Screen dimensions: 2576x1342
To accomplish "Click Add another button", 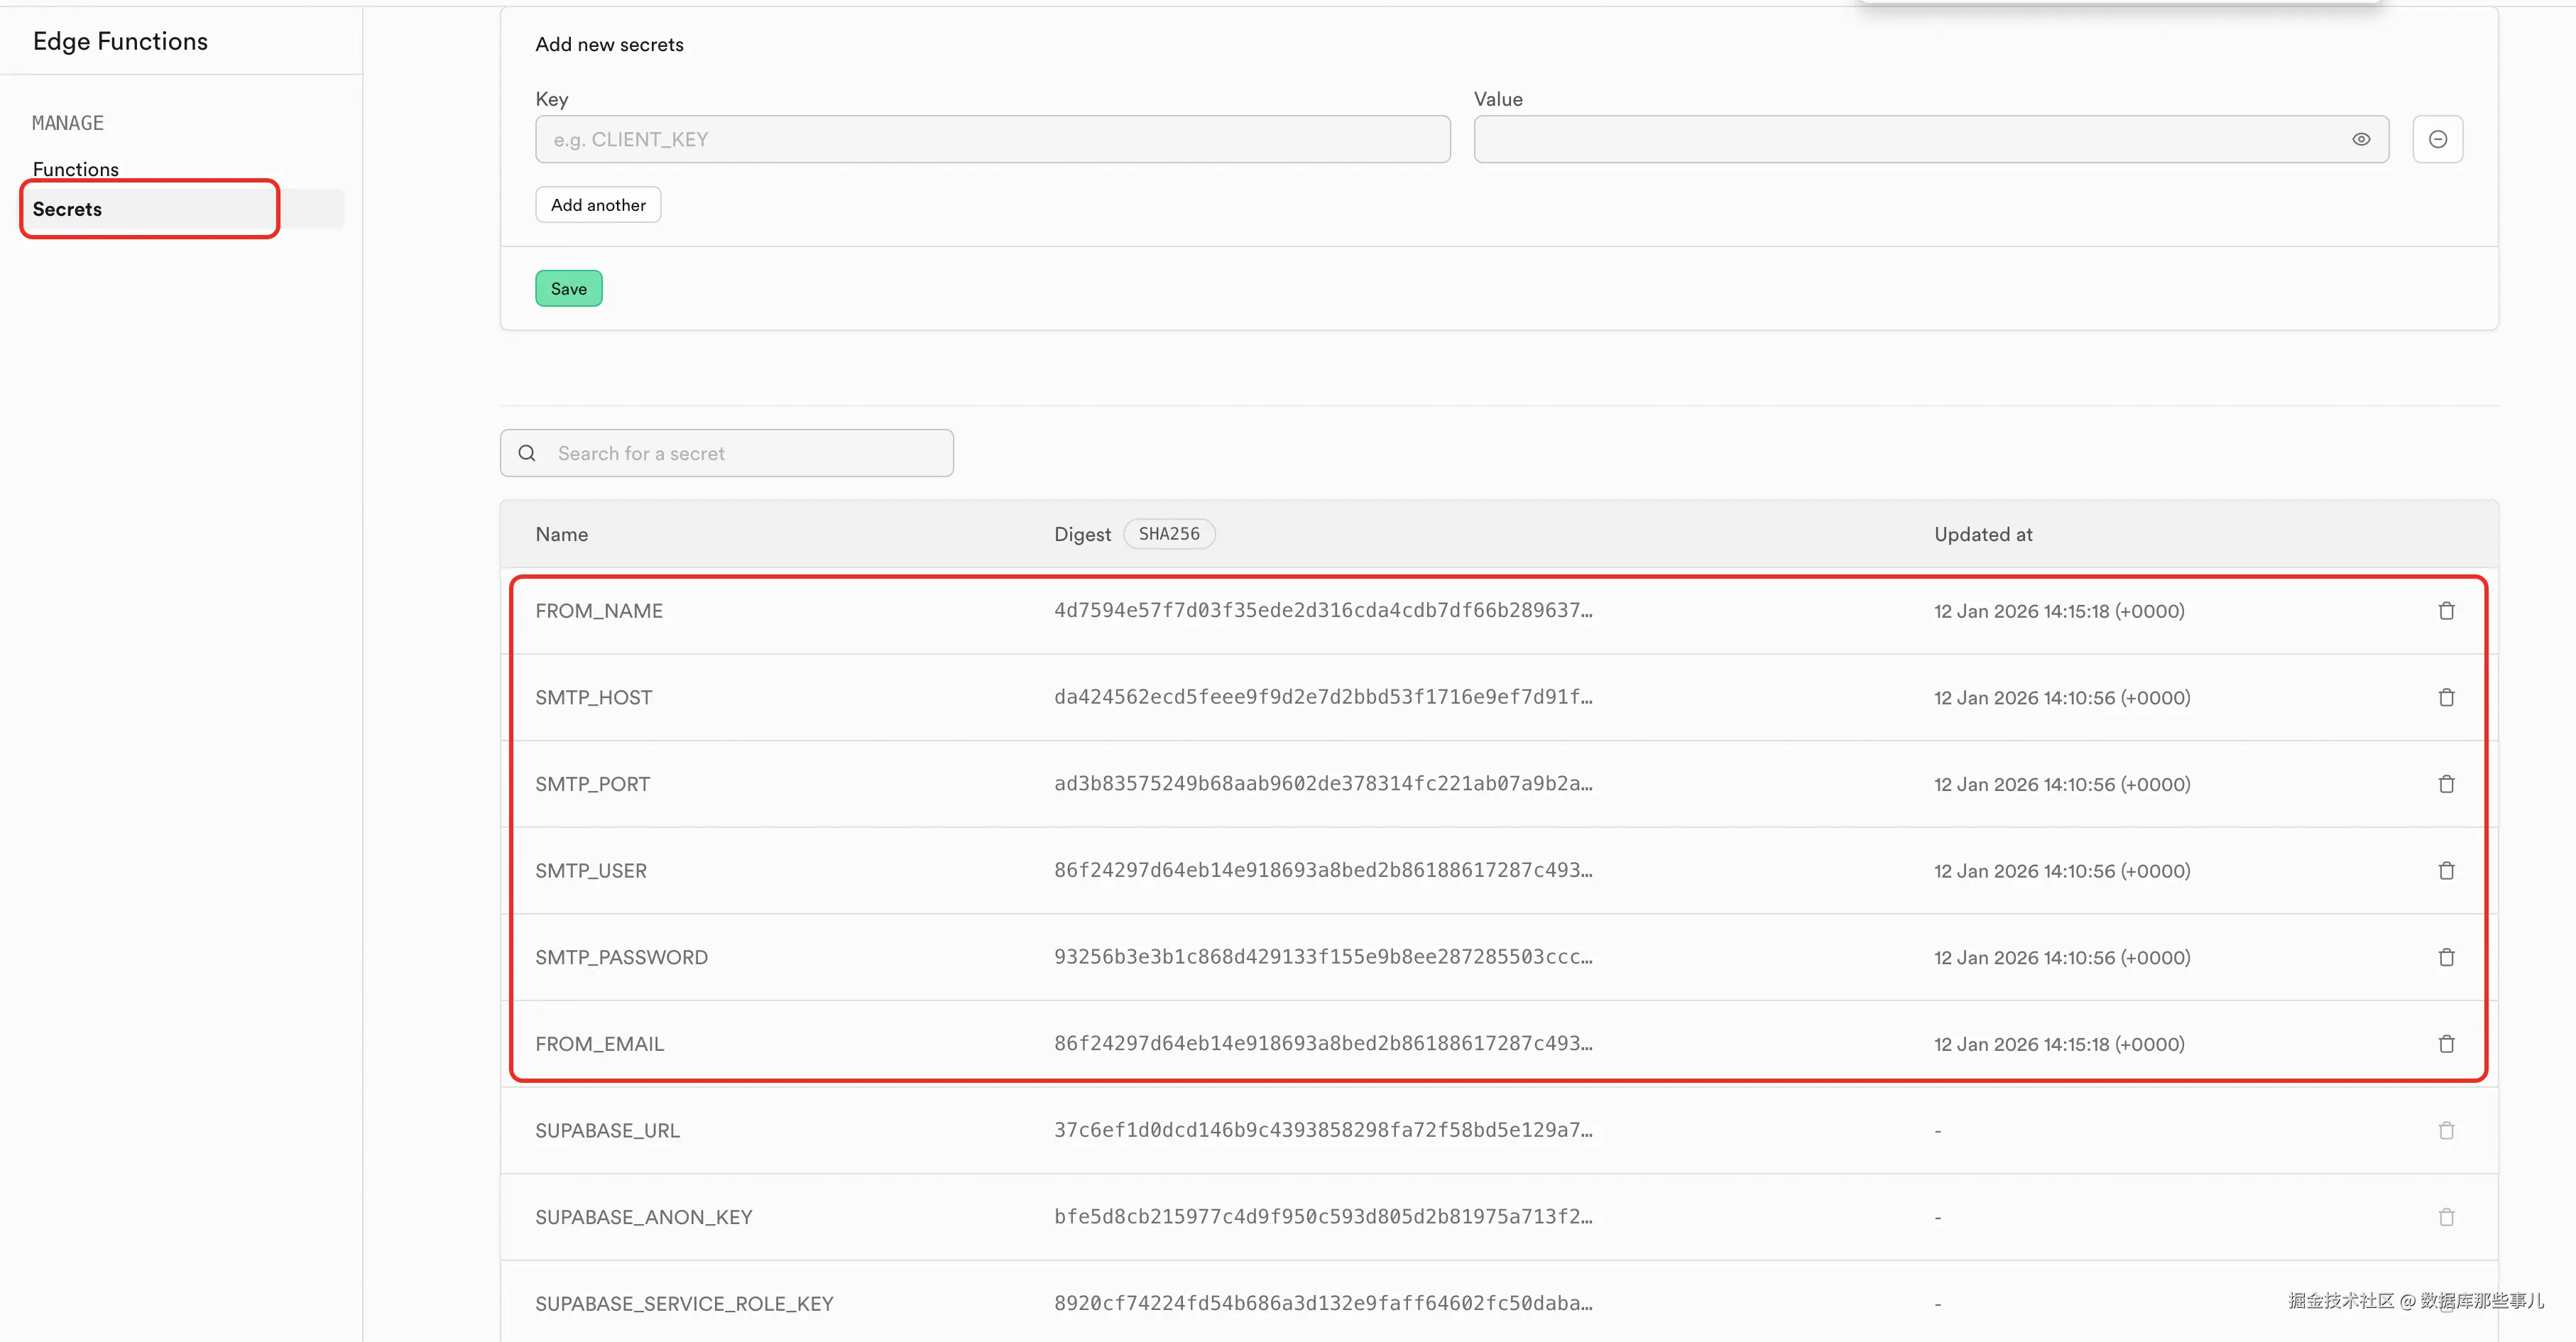I will point(598,205).
